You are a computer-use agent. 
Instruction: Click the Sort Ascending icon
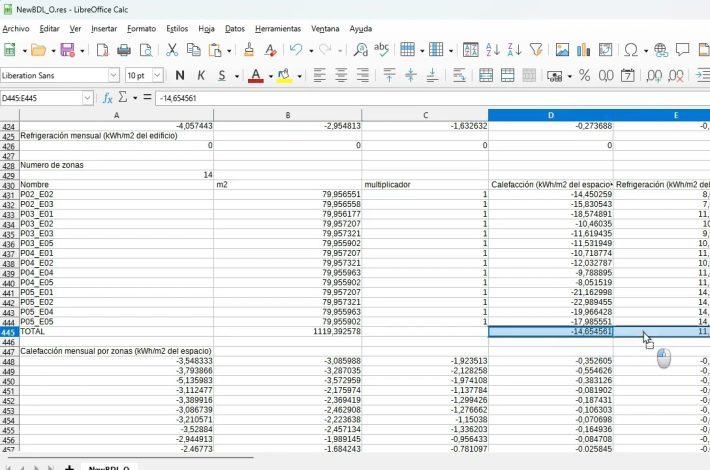[x=492, y=49]
